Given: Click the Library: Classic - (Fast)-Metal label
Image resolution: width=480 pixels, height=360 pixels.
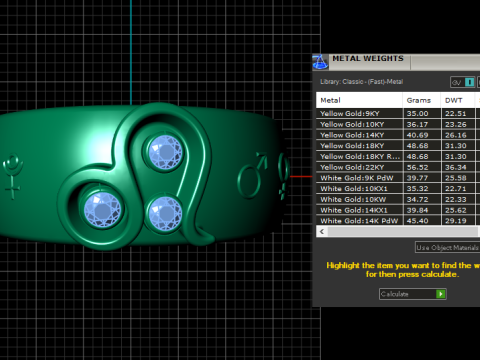Looking at the screenshot, I should pyautogui.click(x=361, y=82).
